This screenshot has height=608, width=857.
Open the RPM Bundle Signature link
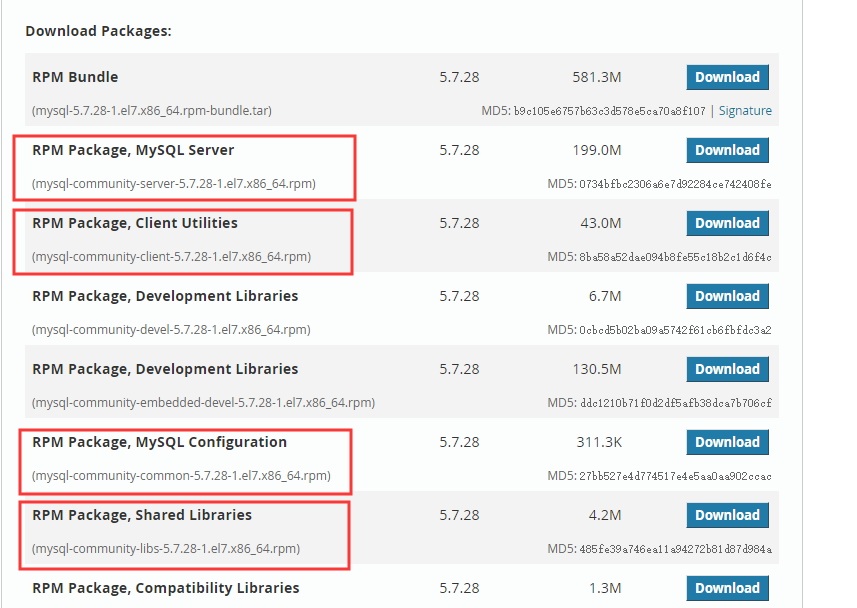pos(745,111)
